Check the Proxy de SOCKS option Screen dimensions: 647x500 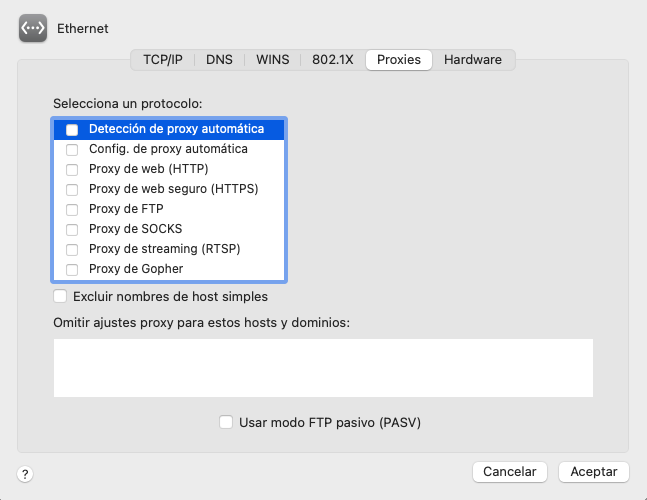(x=72, y=229)
